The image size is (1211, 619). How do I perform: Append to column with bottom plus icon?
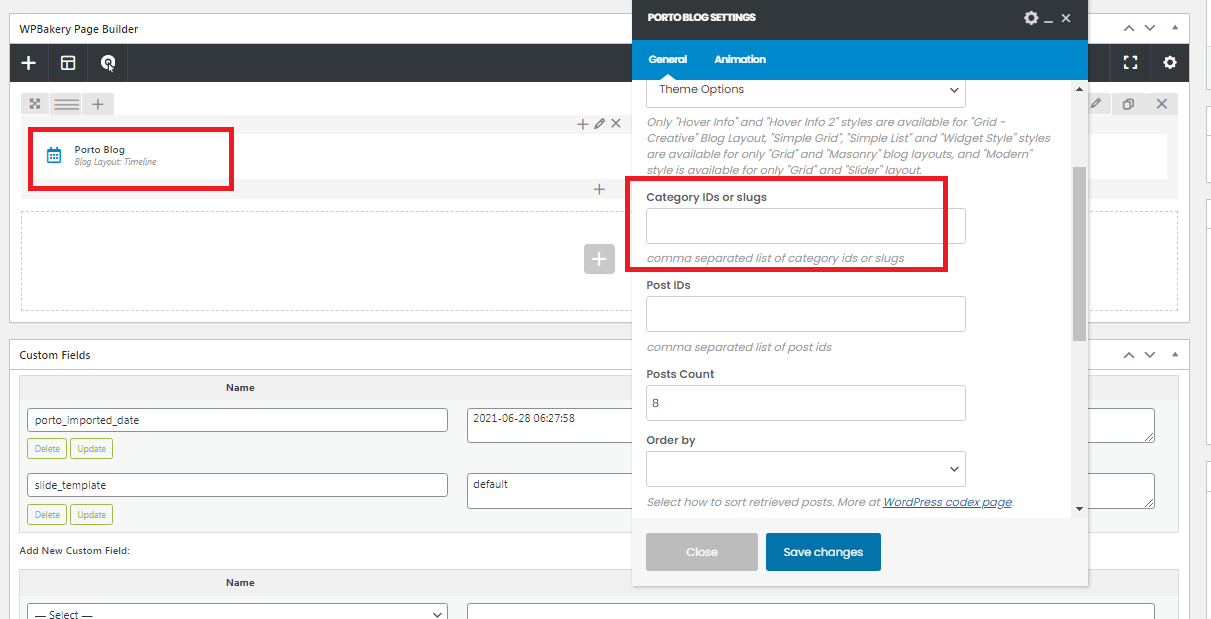click(x=599, y=189)
